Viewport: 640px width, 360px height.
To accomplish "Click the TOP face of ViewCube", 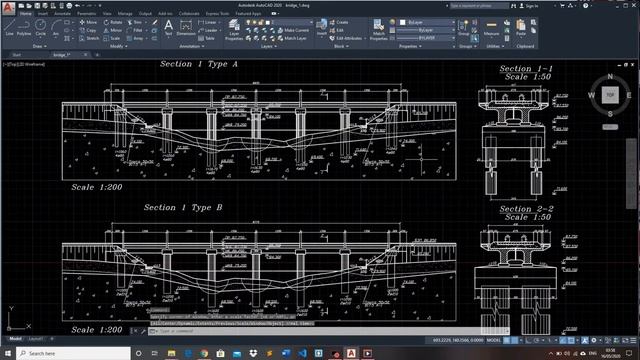I will pyautogui.click(x=610, y=95).
